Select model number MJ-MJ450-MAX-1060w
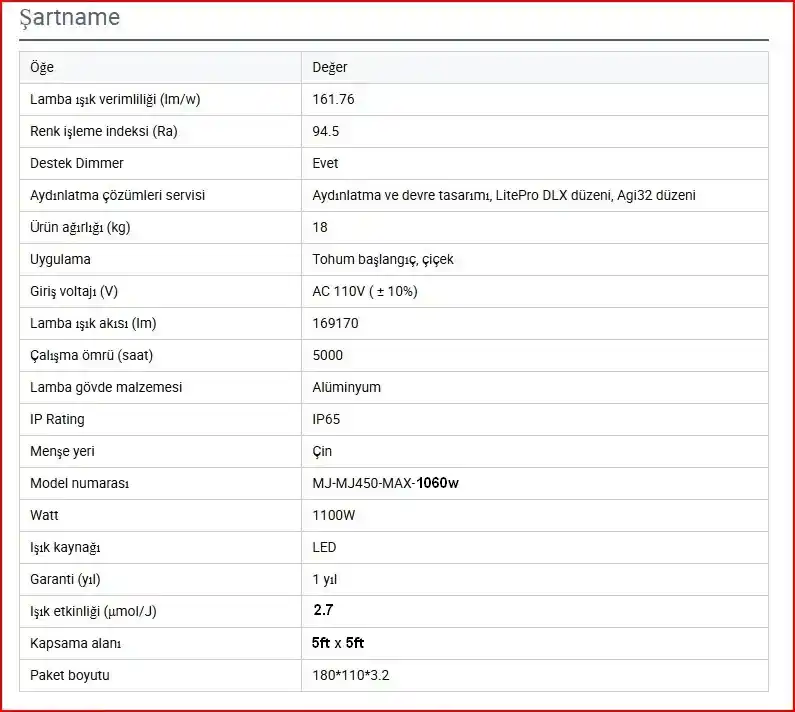This screenshot has width=795, height=712. [385, 483]
